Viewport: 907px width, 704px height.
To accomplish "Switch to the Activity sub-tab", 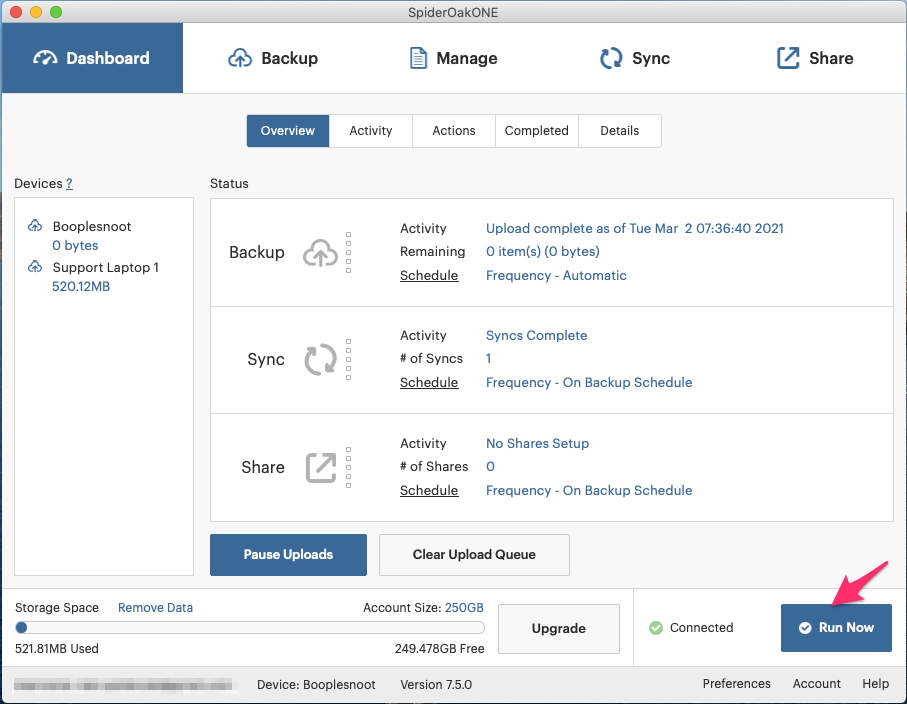I will [x=371, y=131].
